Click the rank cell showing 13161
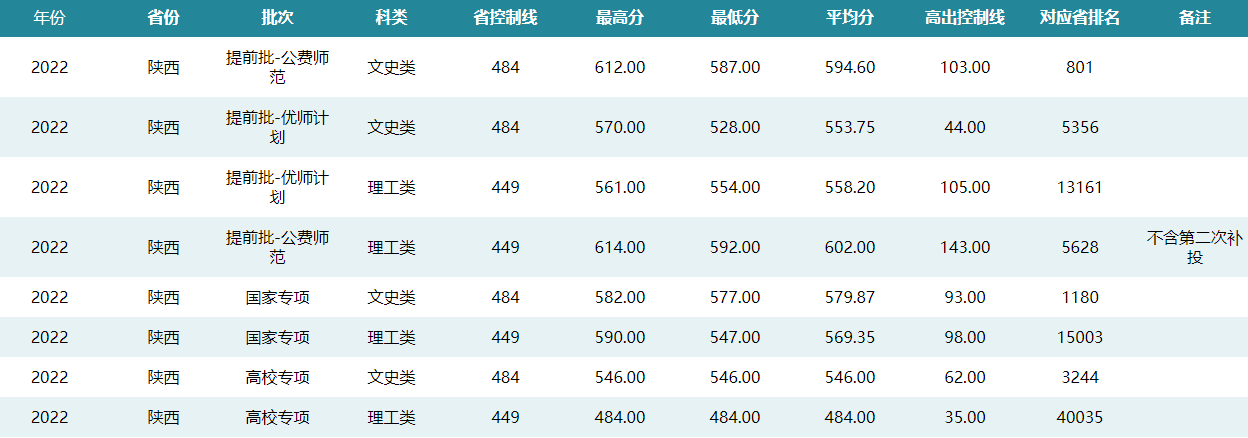Screen dimensions: 1248x438 point(1080,187)
